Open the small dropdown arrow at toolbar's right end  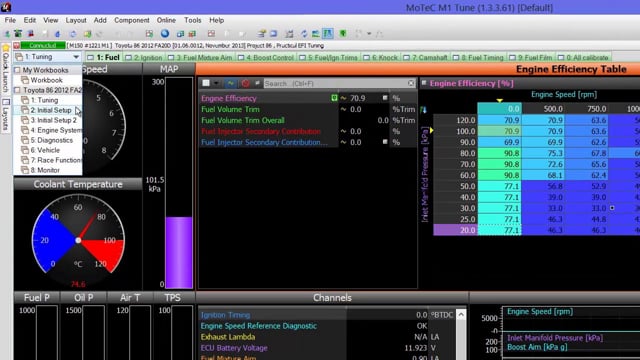pyautogui.click(x=369, y=34)
